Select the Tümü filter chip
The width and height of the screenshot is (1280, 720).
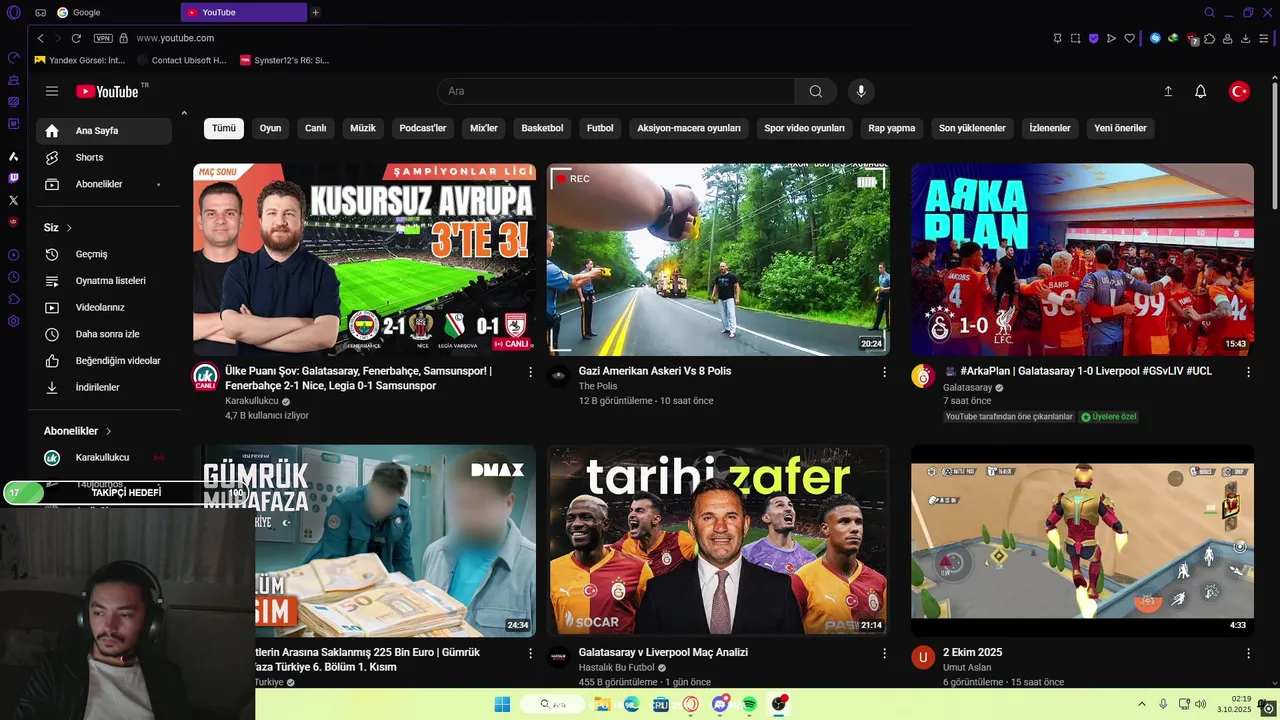tap(224, 128)
